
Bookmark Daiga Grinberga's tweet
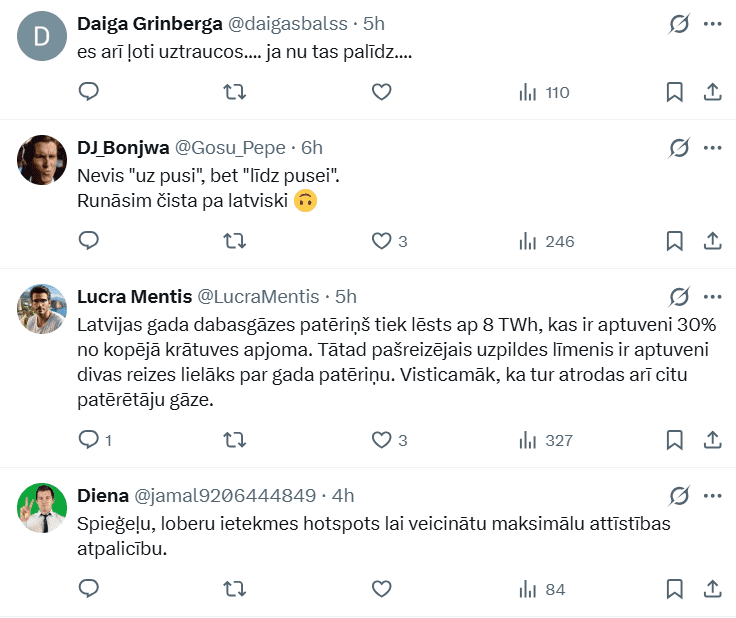click(x=675, y=92)
